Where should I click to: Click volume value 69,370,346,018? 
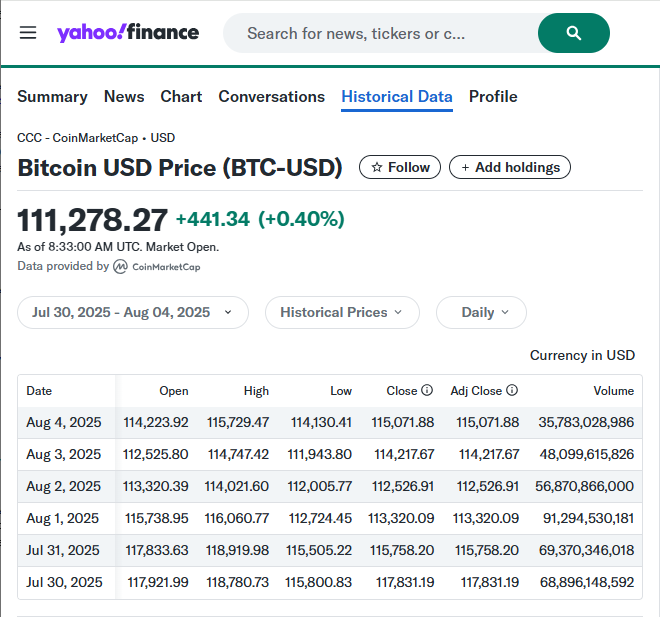tap(586, 550)
